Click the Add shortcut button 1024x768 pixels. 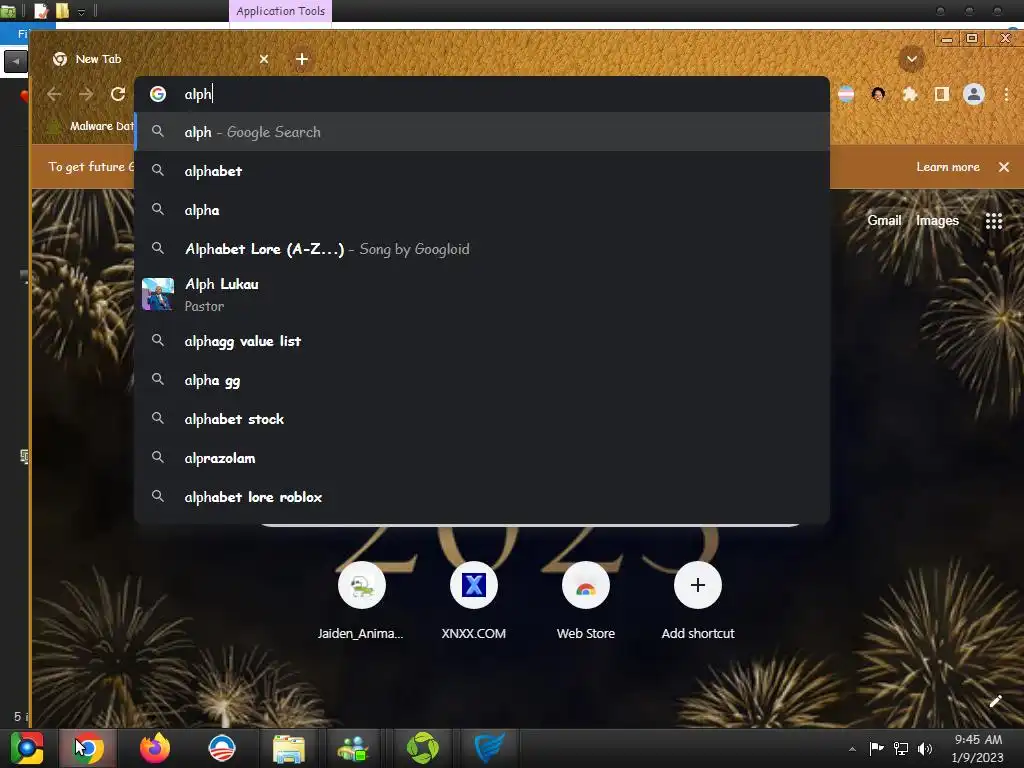tap(697, 601)
